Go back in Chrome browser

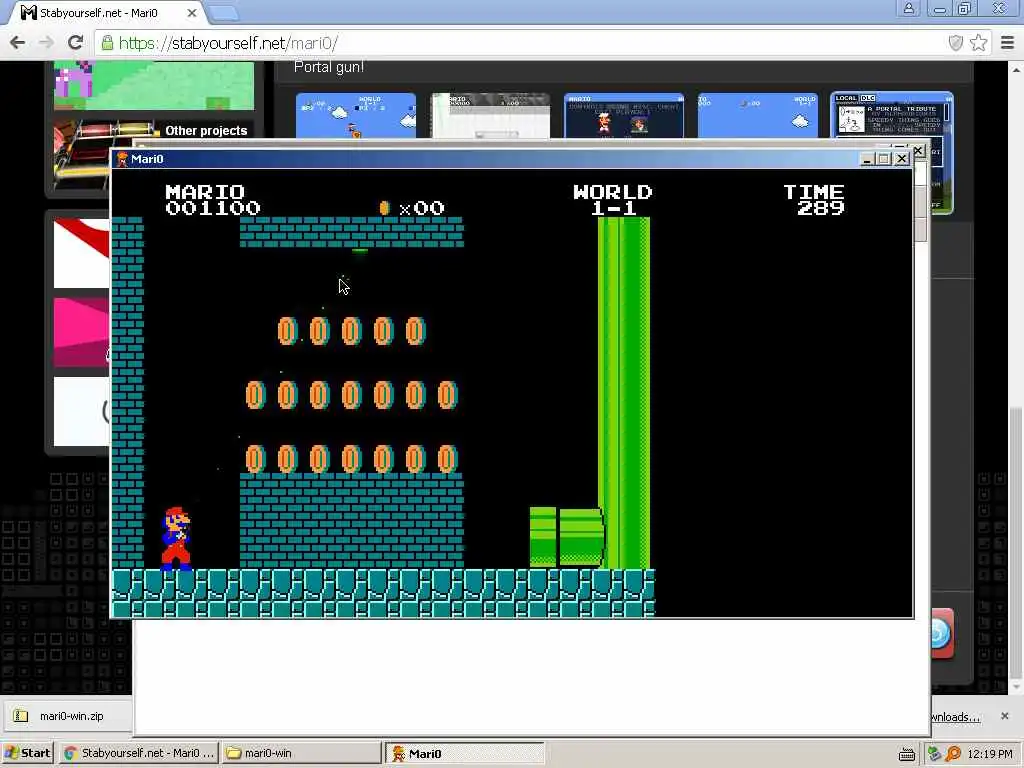click(18, 43)
